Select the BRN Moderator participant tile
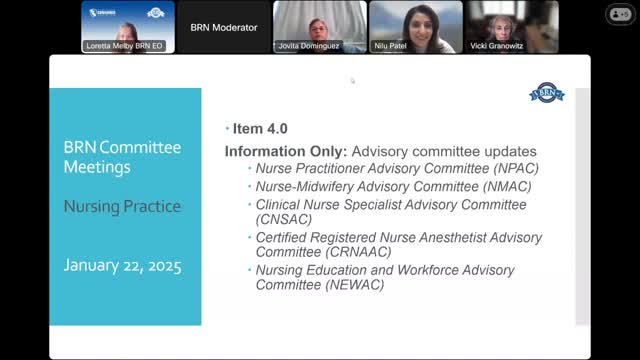The height and width of the screenshot is (360, 640). pos(224,27)
